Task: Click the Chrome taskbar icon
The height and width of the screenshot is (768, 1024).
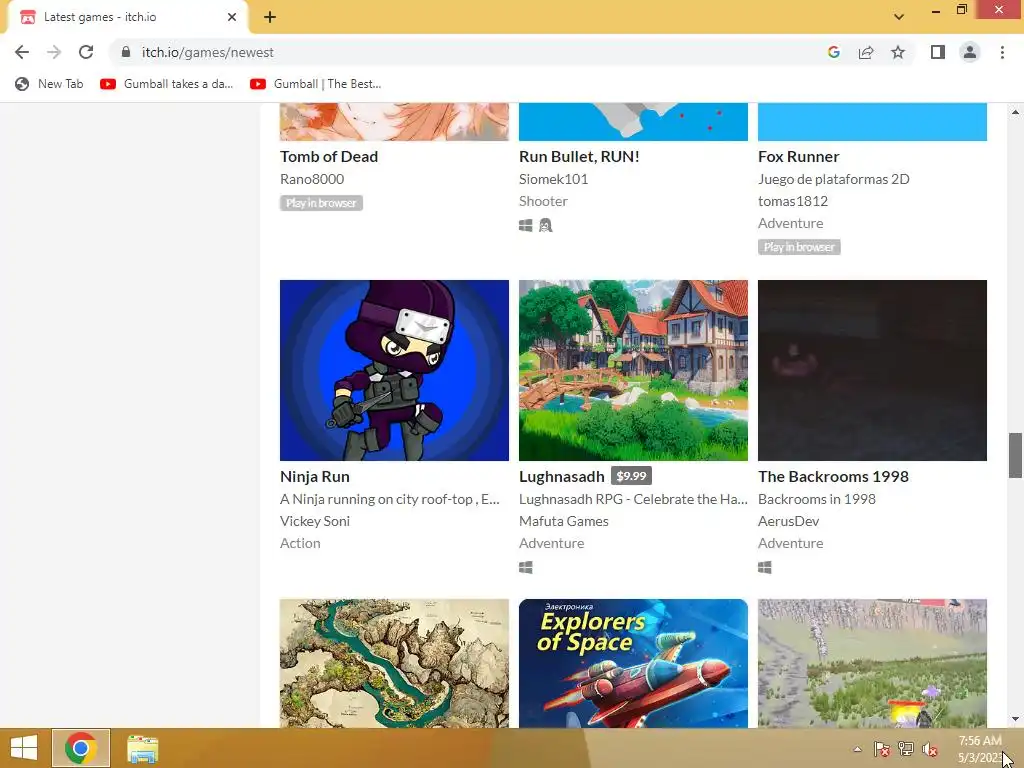Action: tap(81, 748)
